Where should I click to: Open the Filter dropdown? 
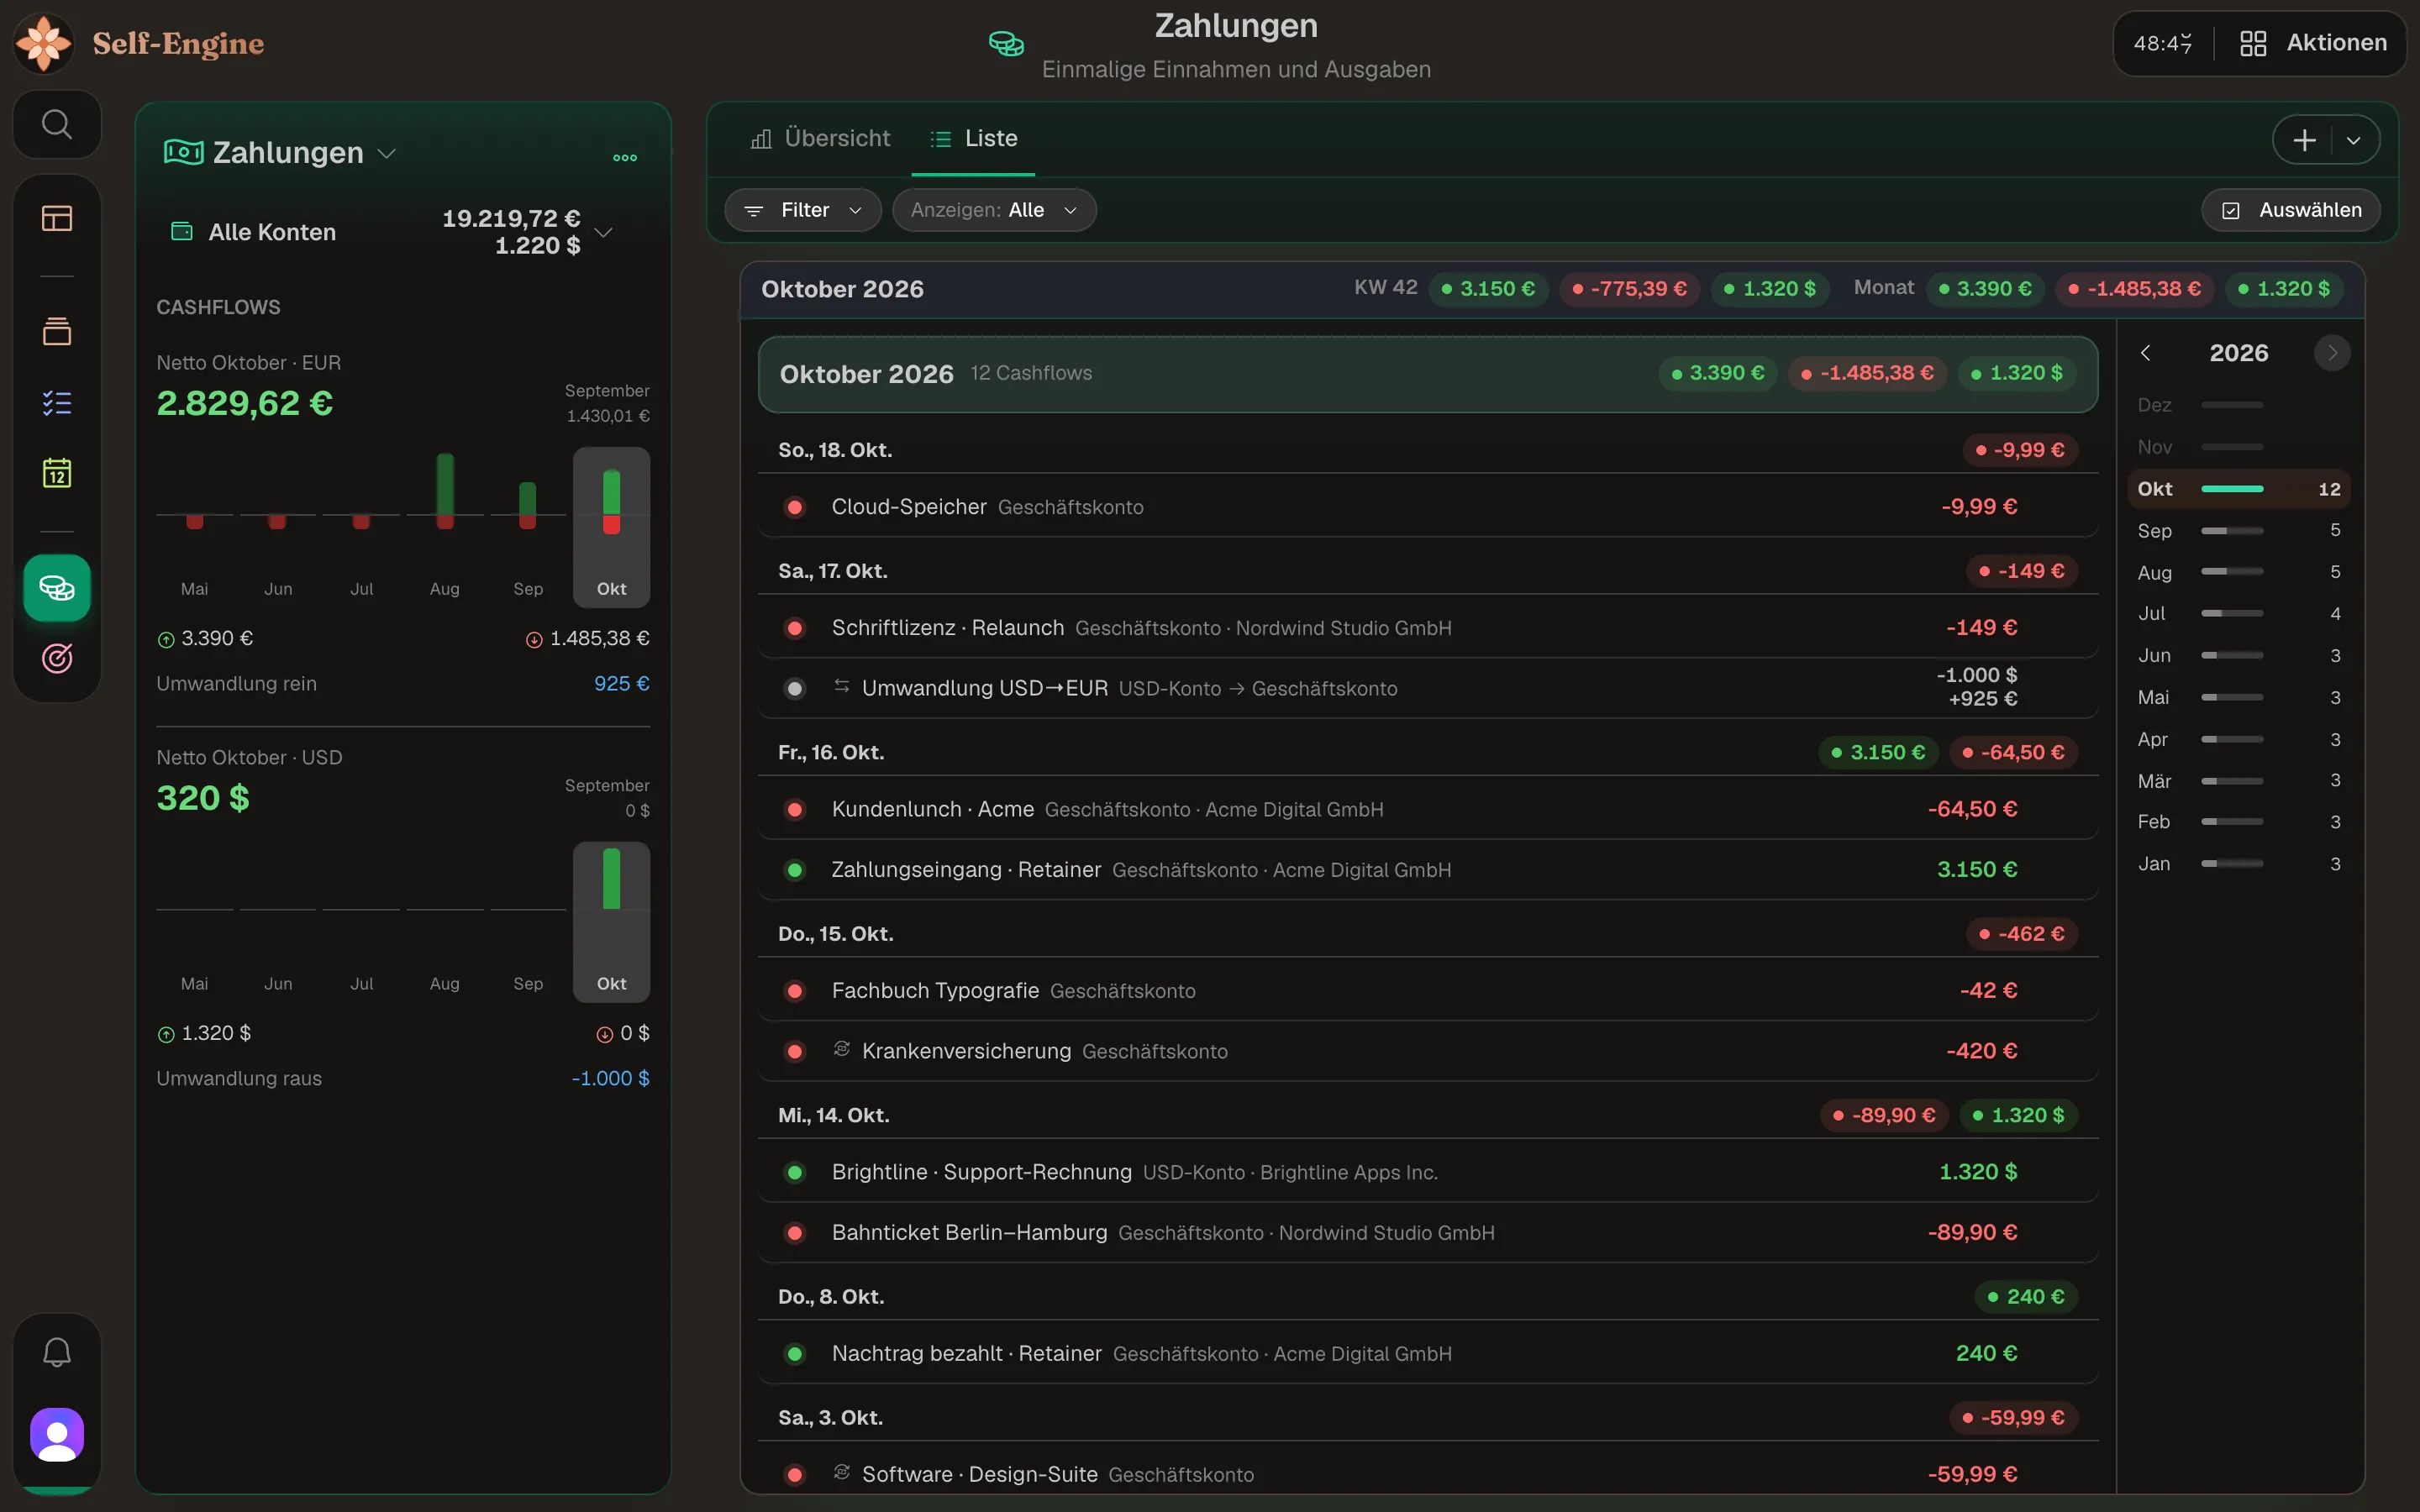803,210
